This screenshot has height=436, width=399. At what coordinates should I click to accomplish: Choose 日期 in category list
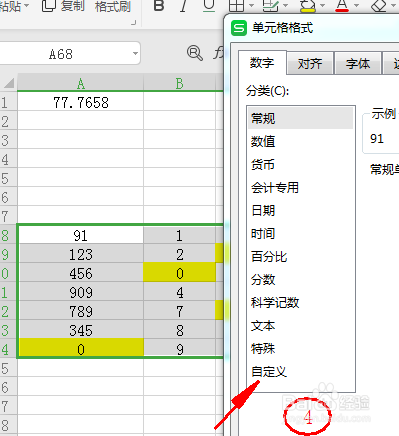300,210
